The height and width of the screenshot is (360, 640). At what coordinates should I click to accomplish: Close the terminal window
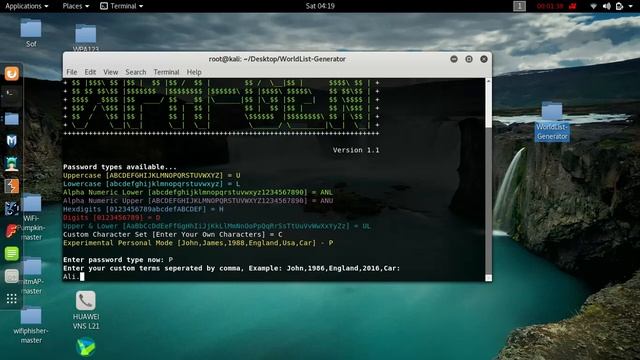tap(484, 59)
